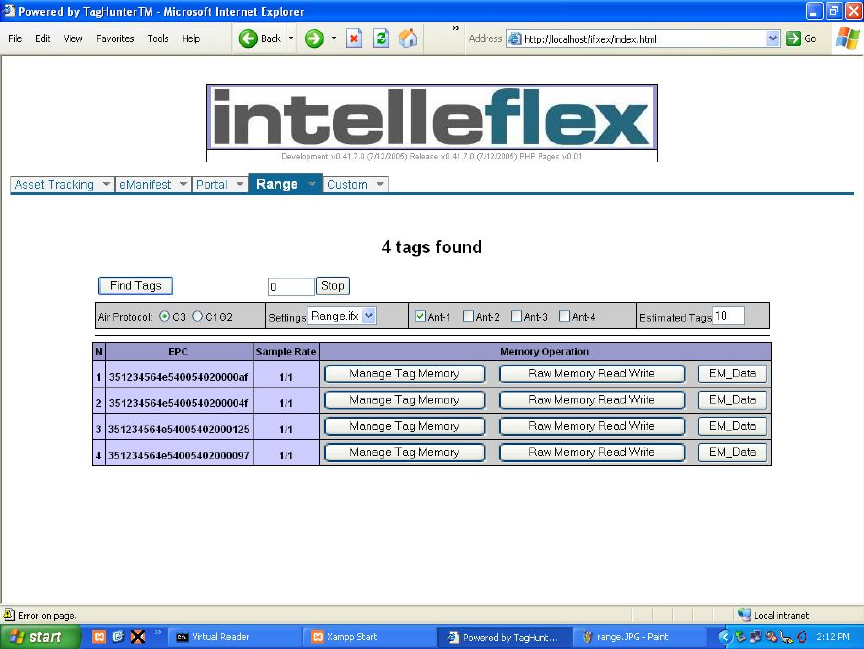Click Raw Memory Read Write for tag 2
Screen dimensions: 864x649
click(x=592, y=400)
